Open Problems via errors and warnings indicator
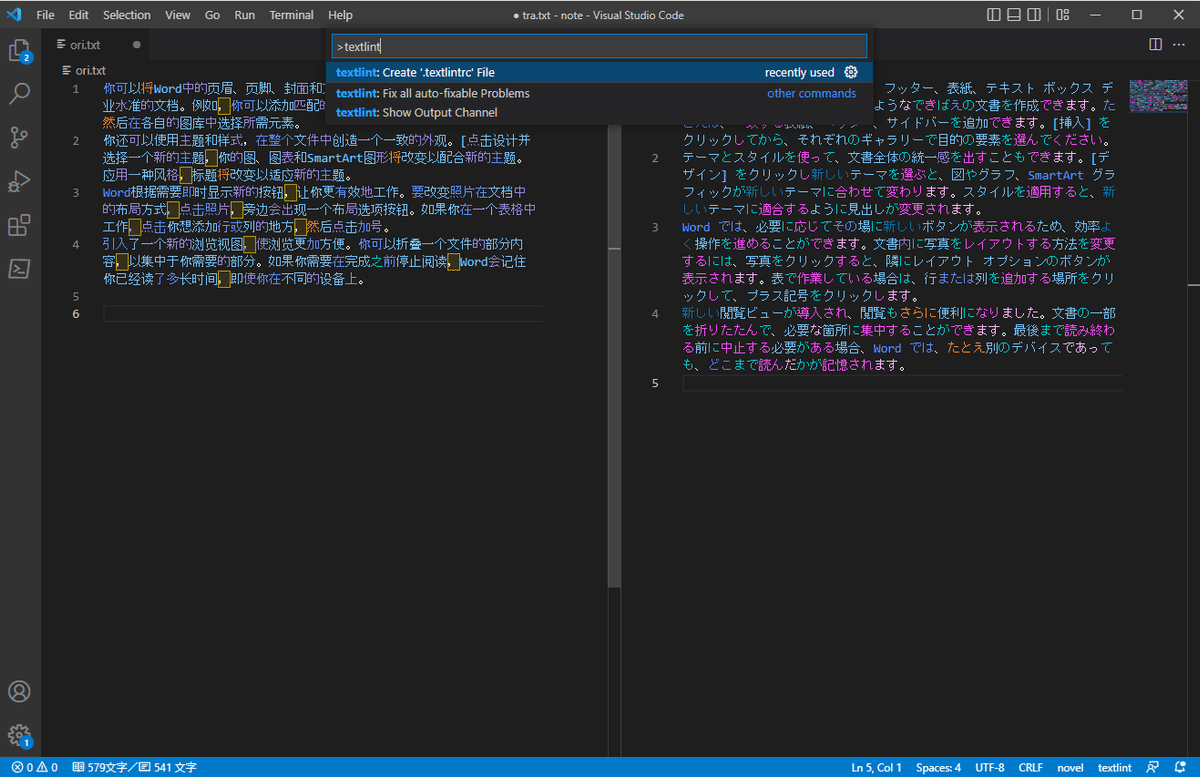 [x=34, y=768]
